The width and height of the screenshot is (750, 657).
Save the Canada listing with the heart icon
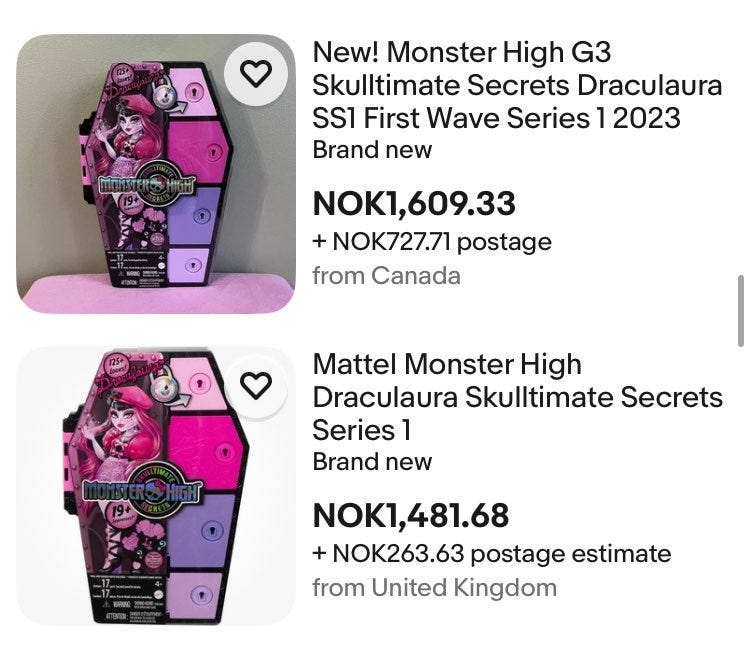257,75
